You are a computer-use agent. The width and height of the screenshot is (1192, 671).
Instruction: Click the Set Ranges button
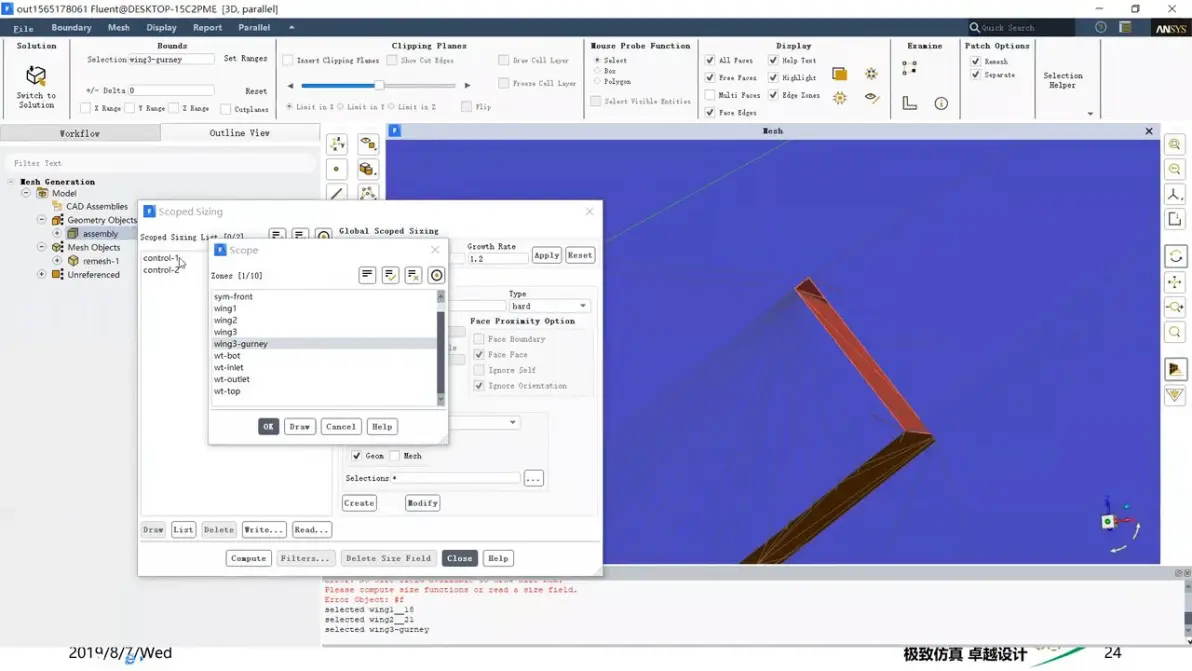pyautogui.click(x=246, y=59)
